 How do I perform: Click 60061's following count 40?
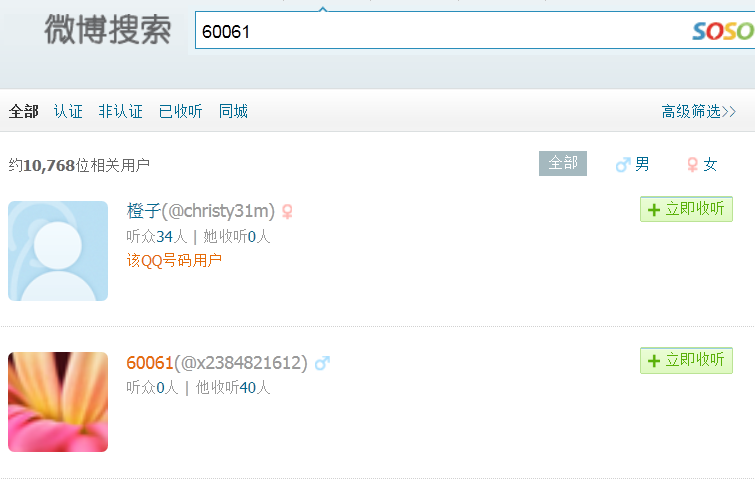click(x=247, y=387)
